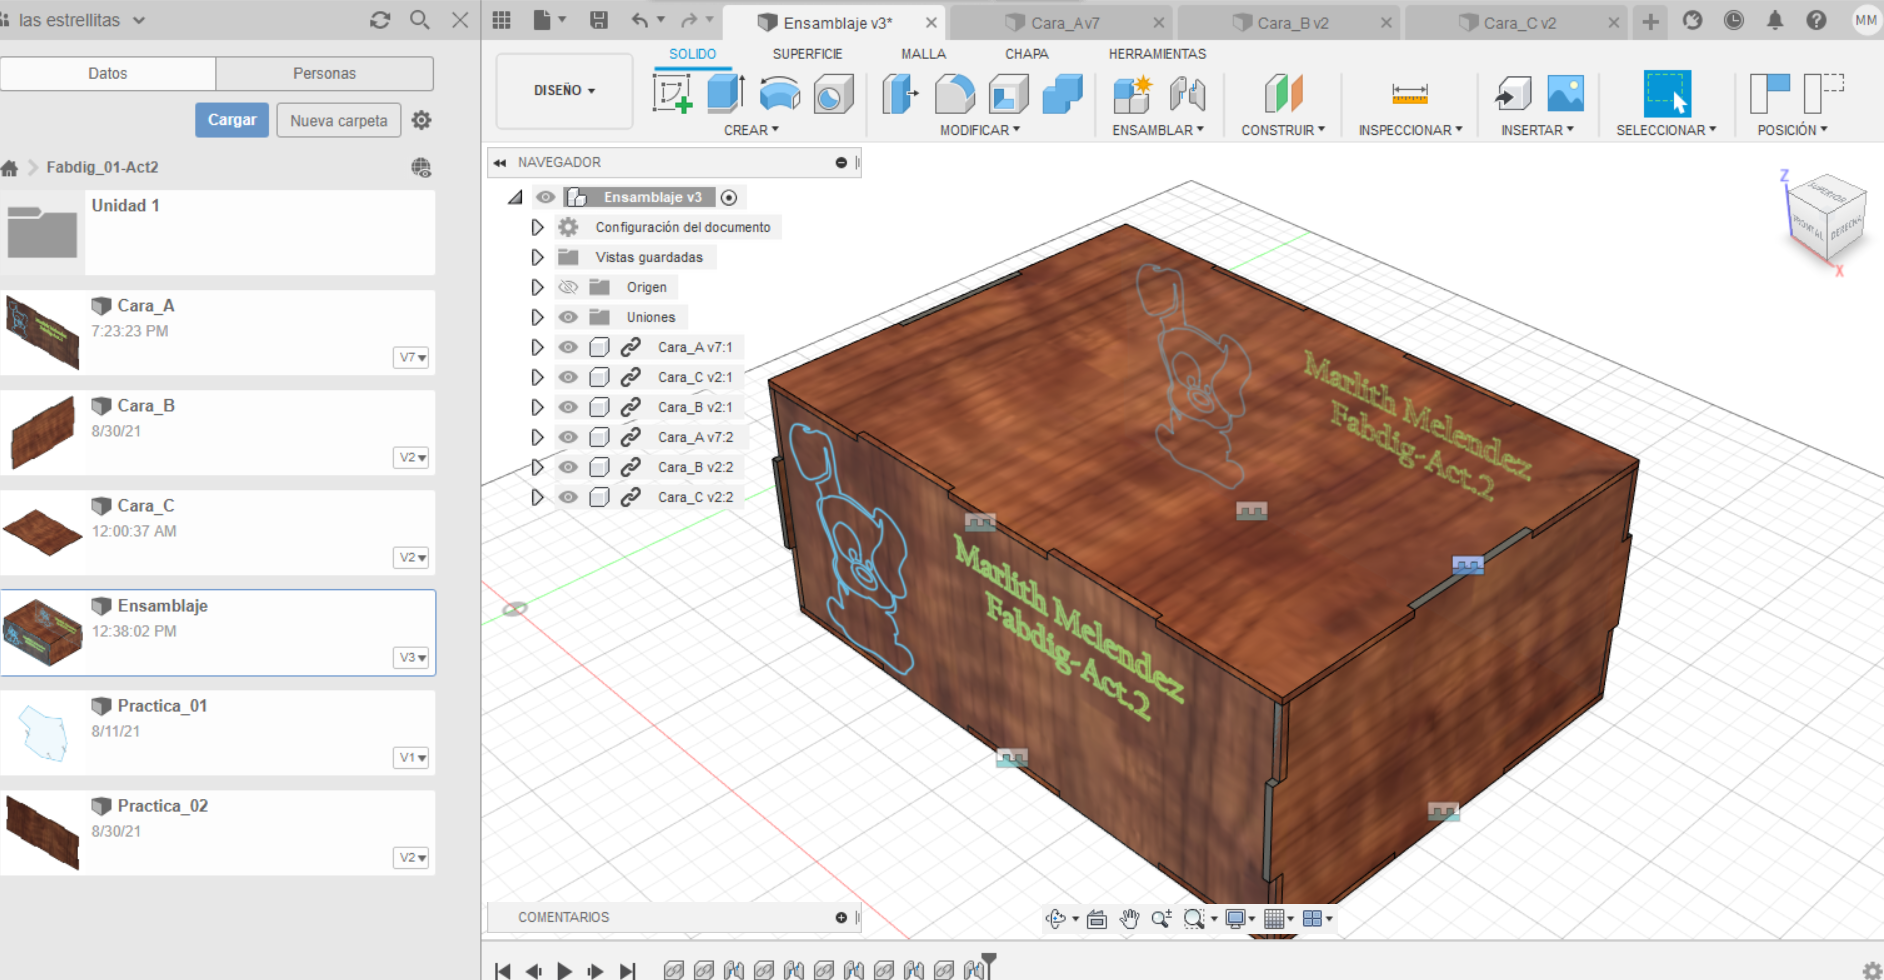Screen dimensions: 1884x980
Task: Open the notifications bell
Action: [x=1775, y=20]
